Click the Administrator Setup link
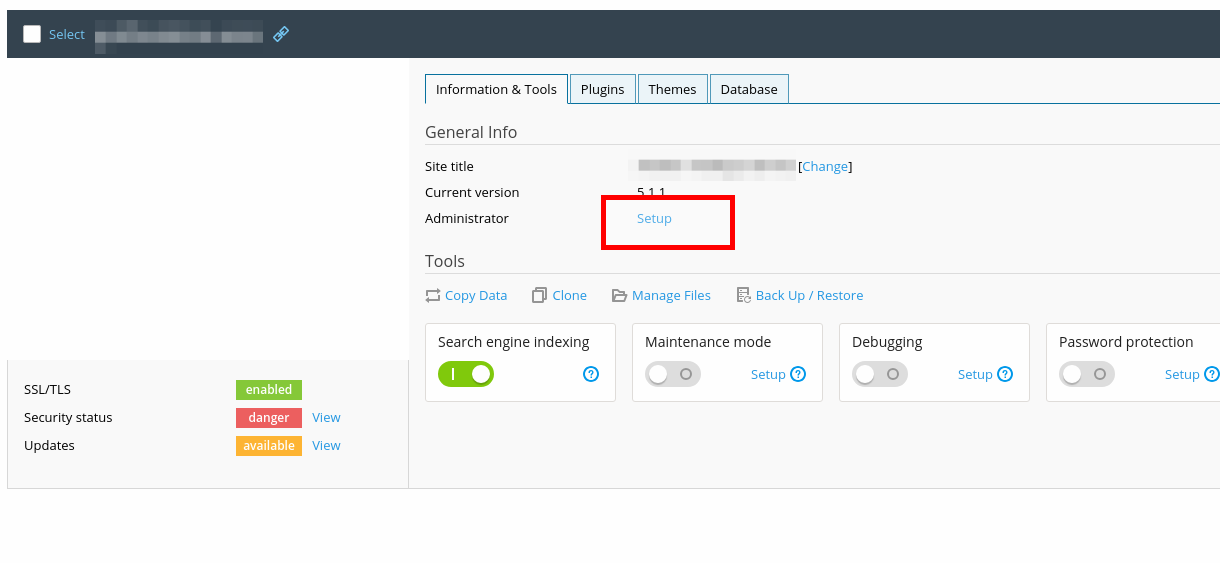This screenshot has height=563, width=1220. pyautogui.click(x=654, y=218)
